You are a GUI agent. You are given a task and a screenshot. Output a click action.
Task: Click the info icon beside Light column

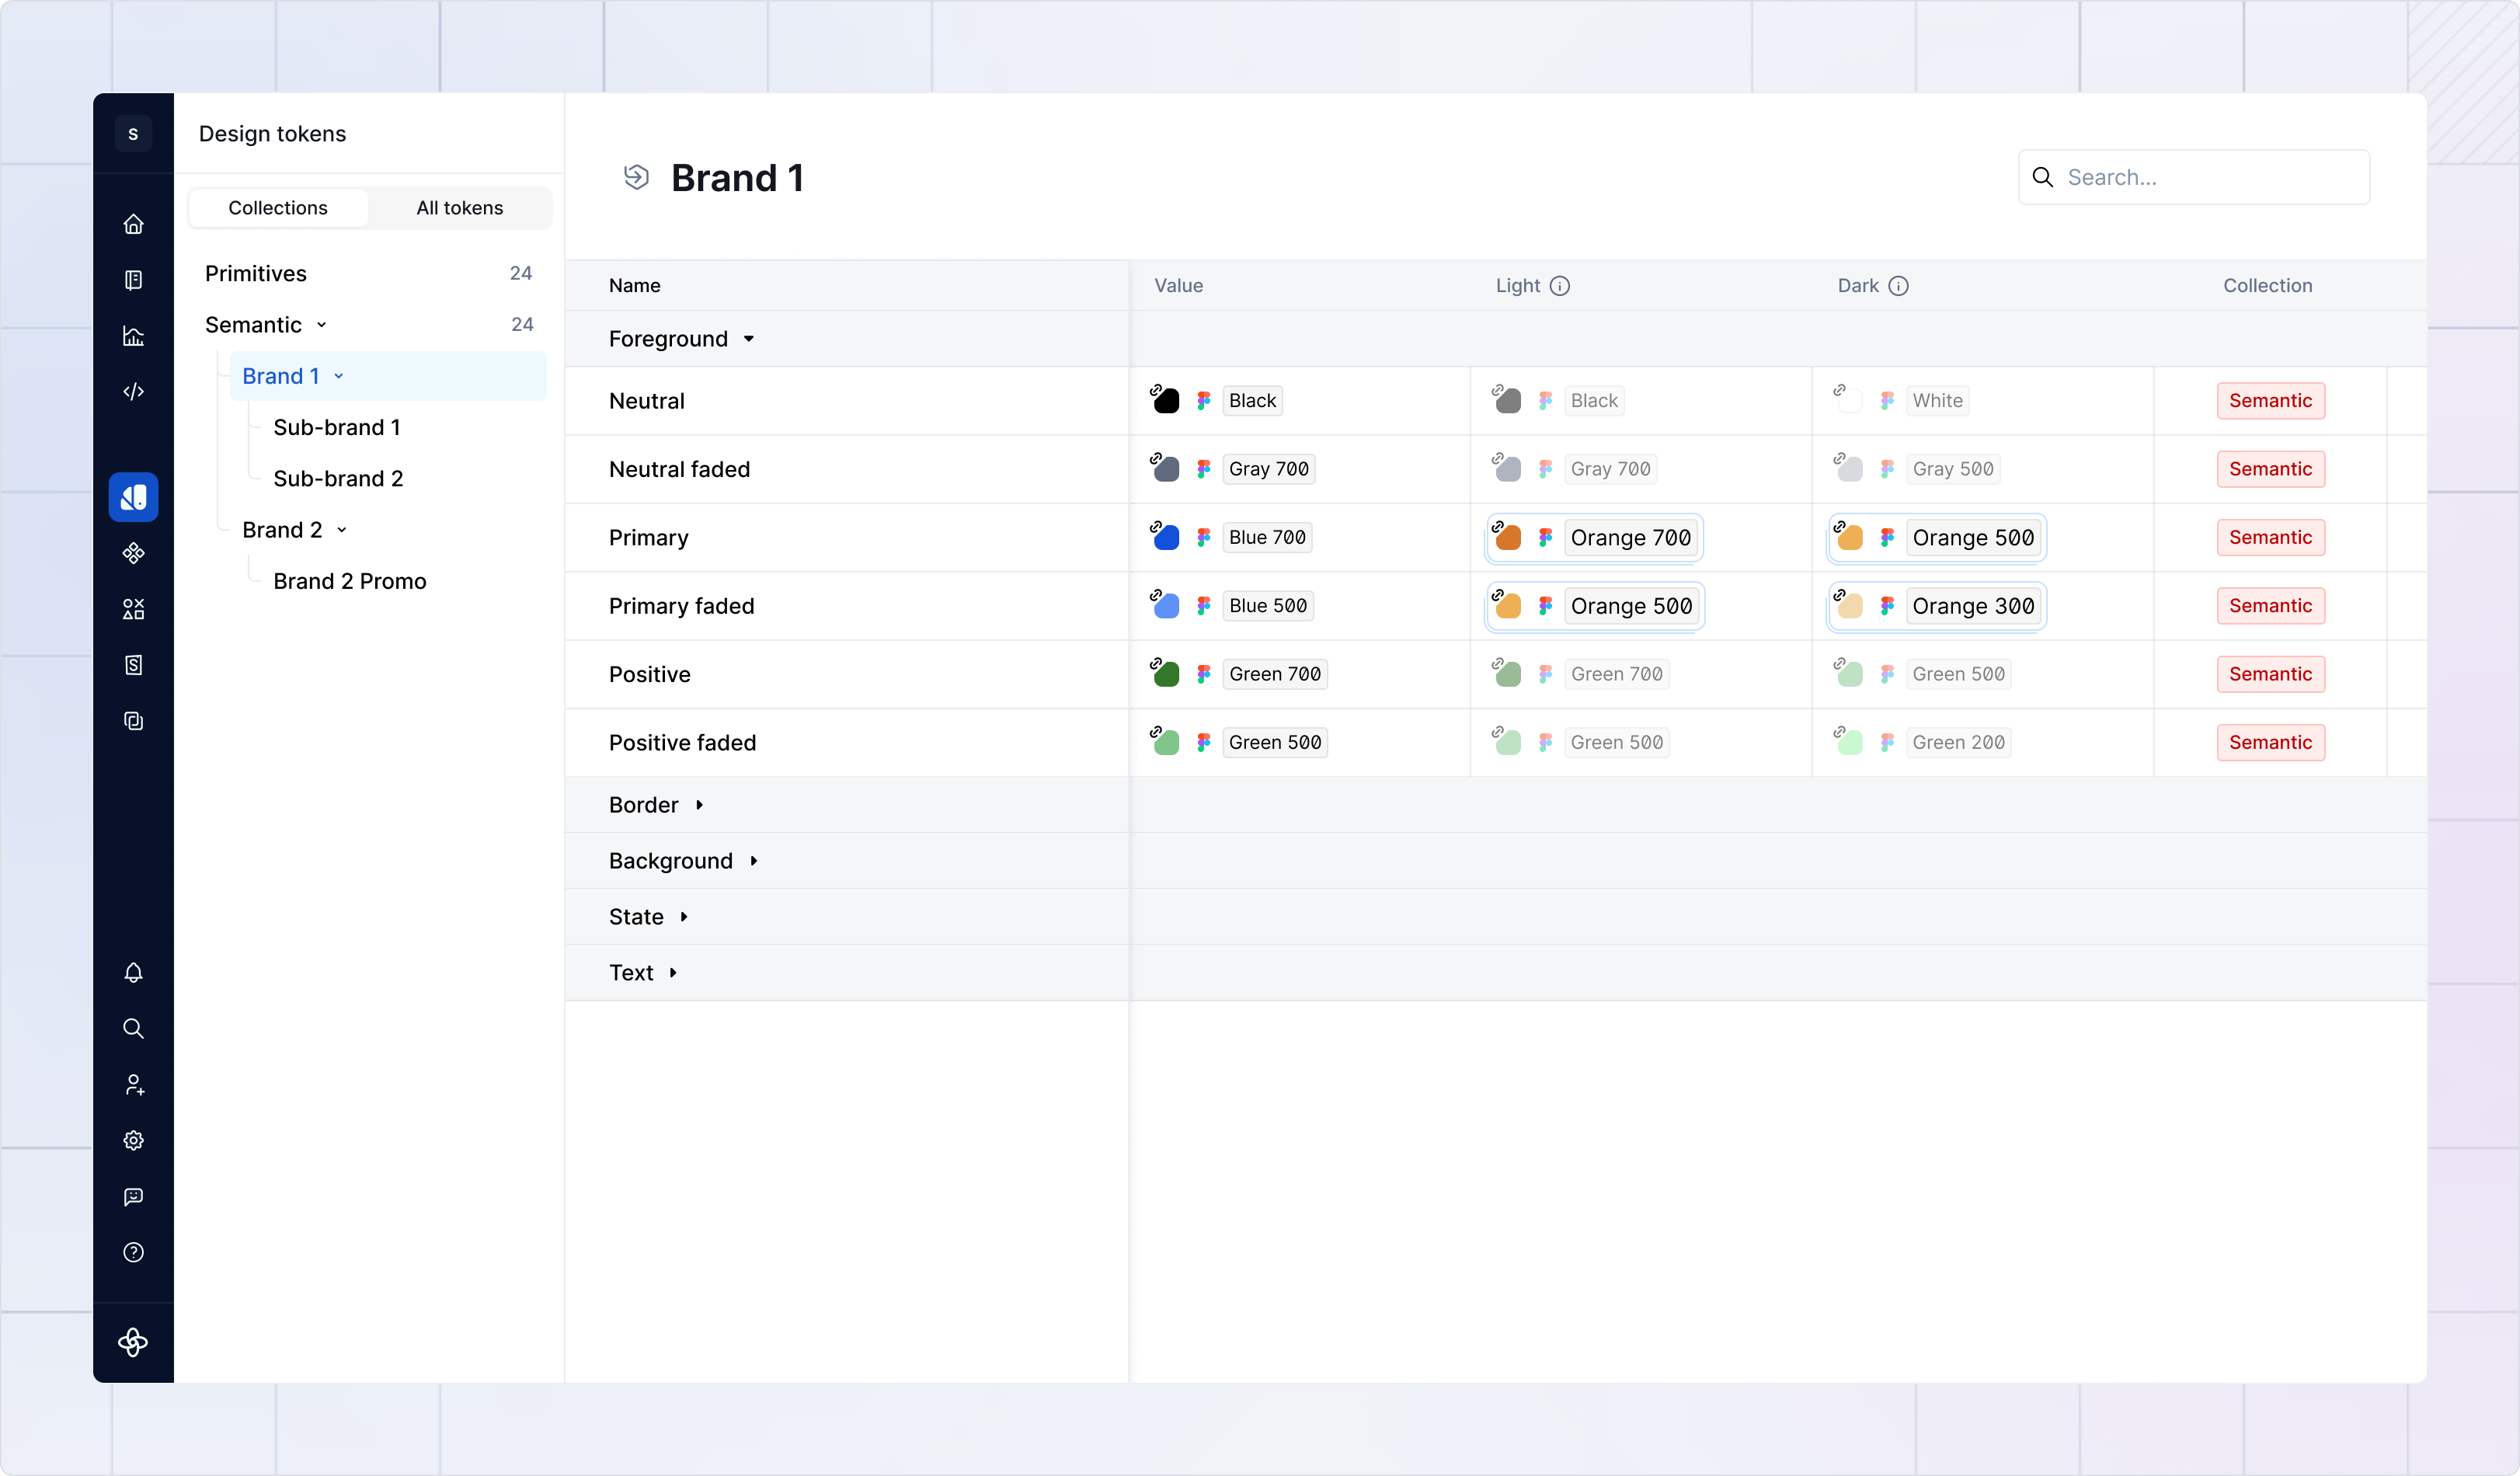(x=1560, y=286)
